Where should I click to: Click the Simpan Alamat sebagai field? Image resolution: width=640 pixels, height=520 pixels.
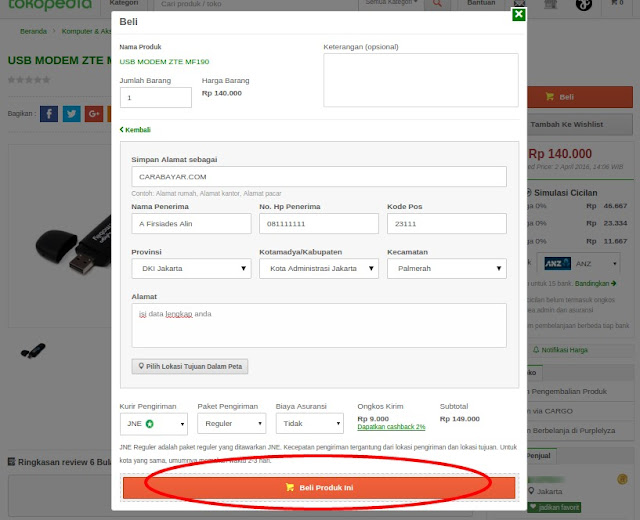pos(319,177)
